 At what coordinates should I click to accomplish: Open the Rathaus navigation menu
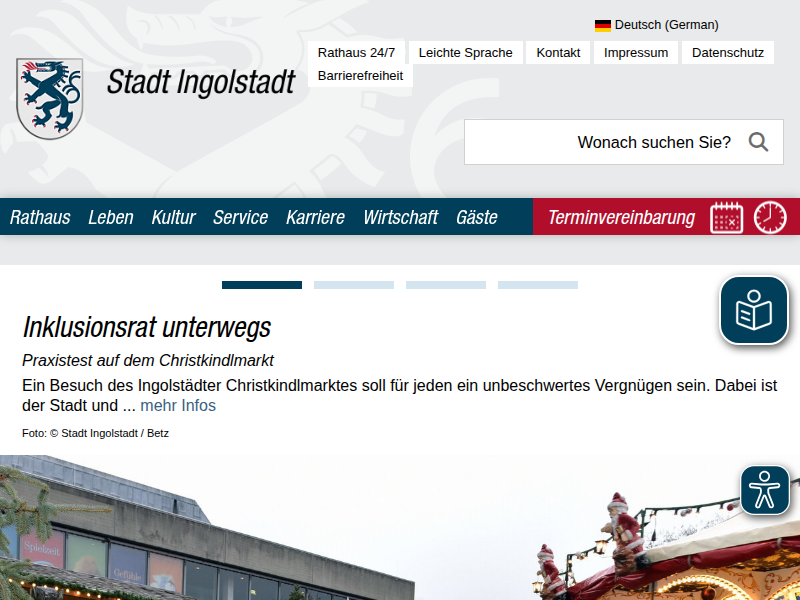pyautogui.click(x=40, y=216)
